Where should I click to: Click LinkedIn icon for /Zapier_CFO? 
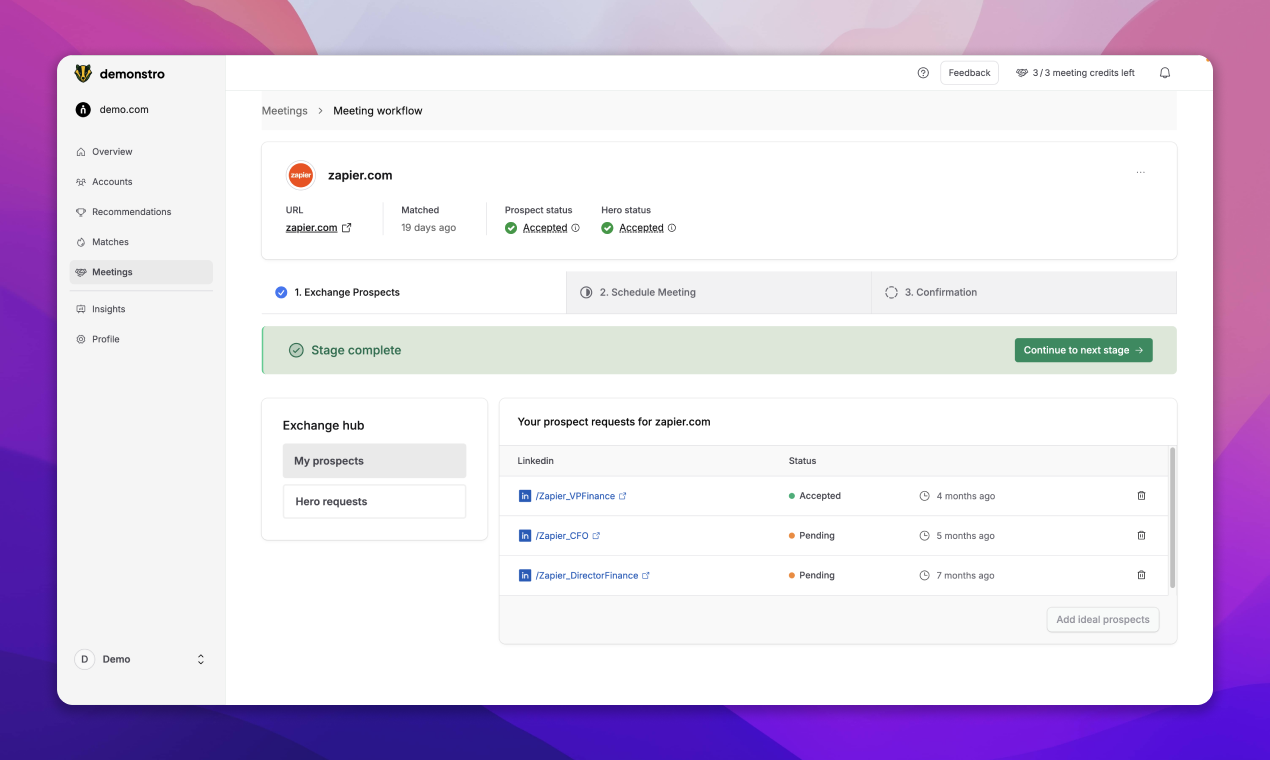525,536
